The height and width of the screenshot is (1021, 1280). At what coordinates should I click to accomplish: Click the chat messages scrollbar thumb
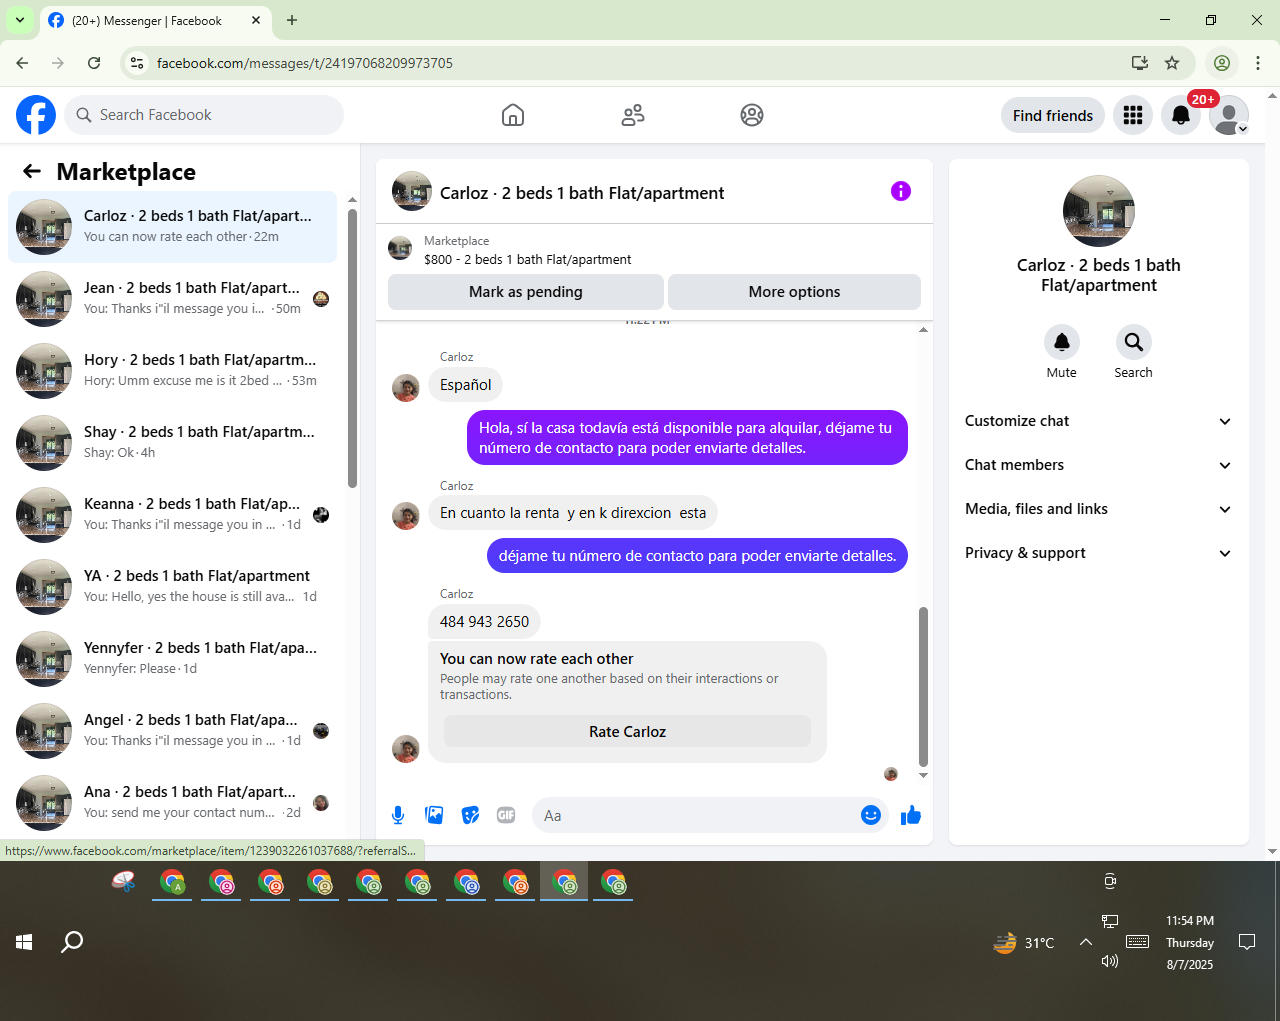[923, 687]
